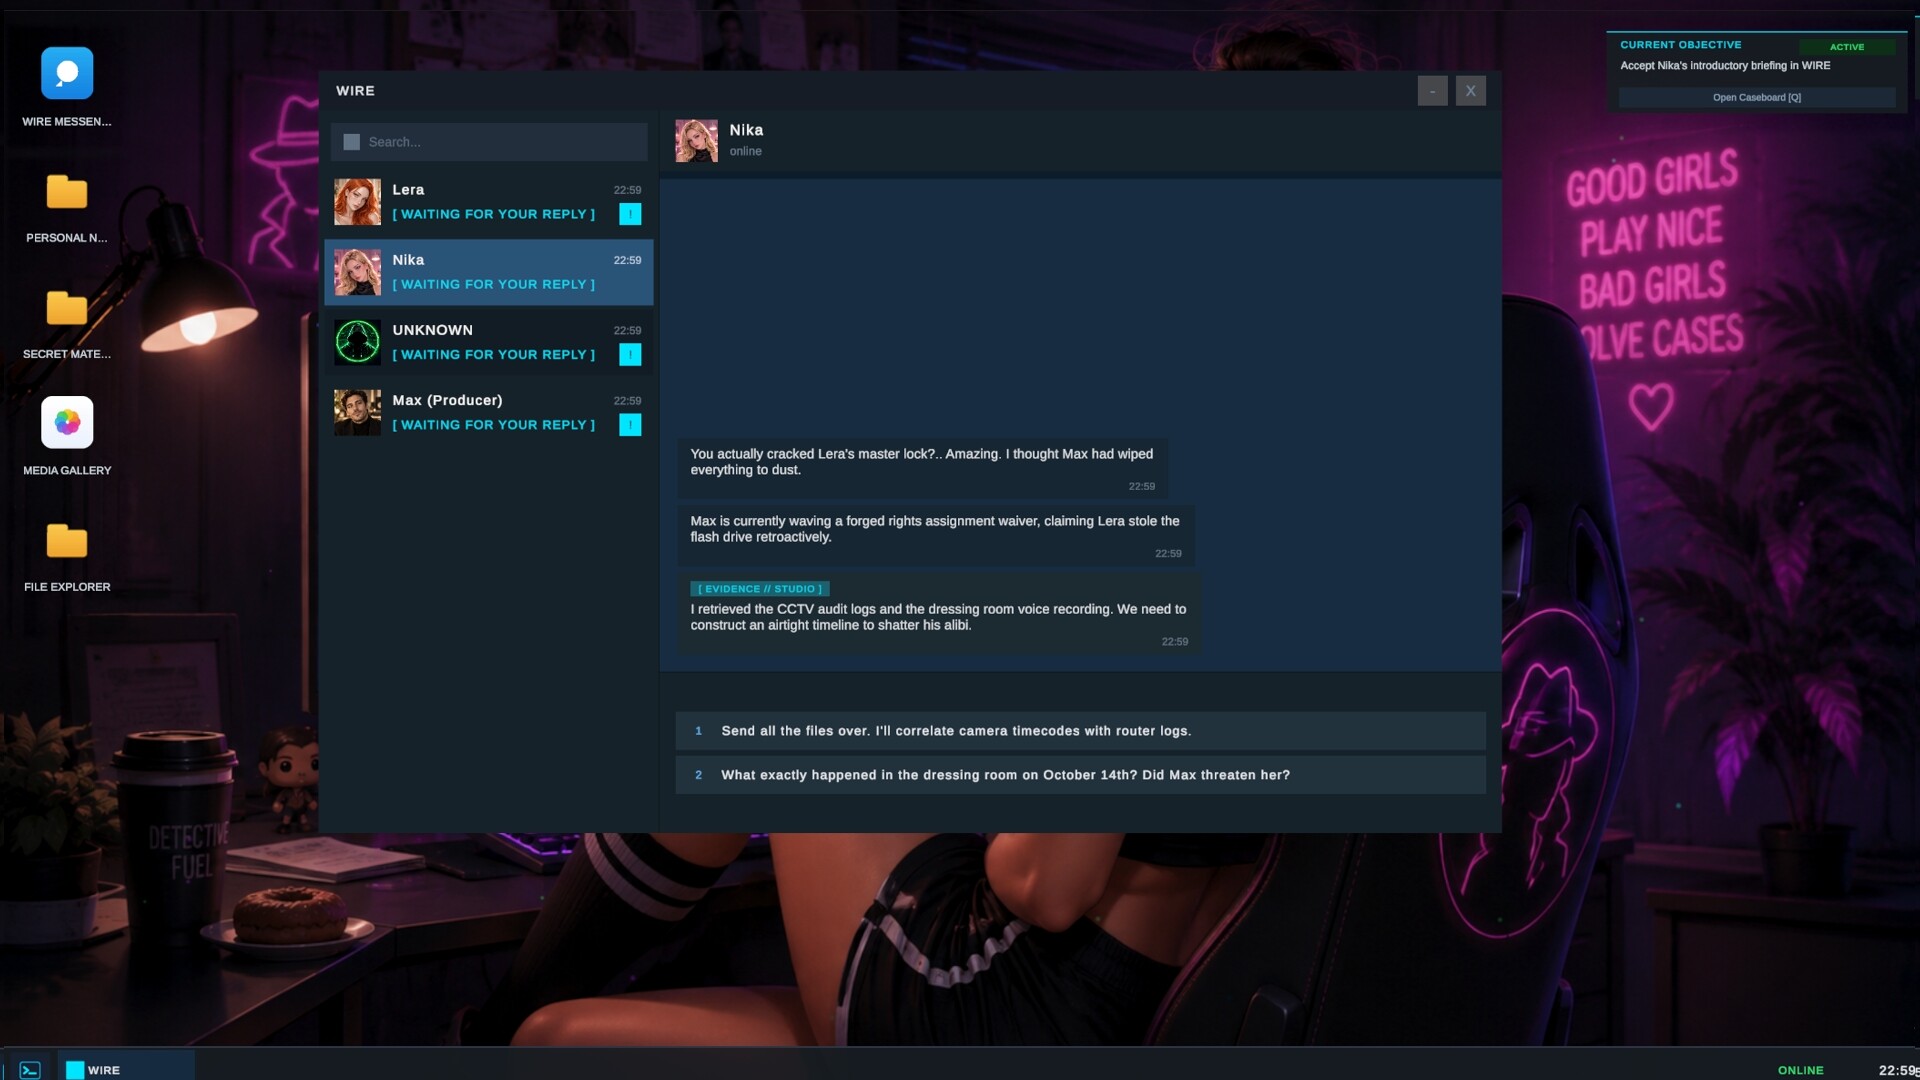Screen dimensions: 1920x1080
Task: Choose reply 1: Send all the files over
Action: click(x=1080, y=731)
